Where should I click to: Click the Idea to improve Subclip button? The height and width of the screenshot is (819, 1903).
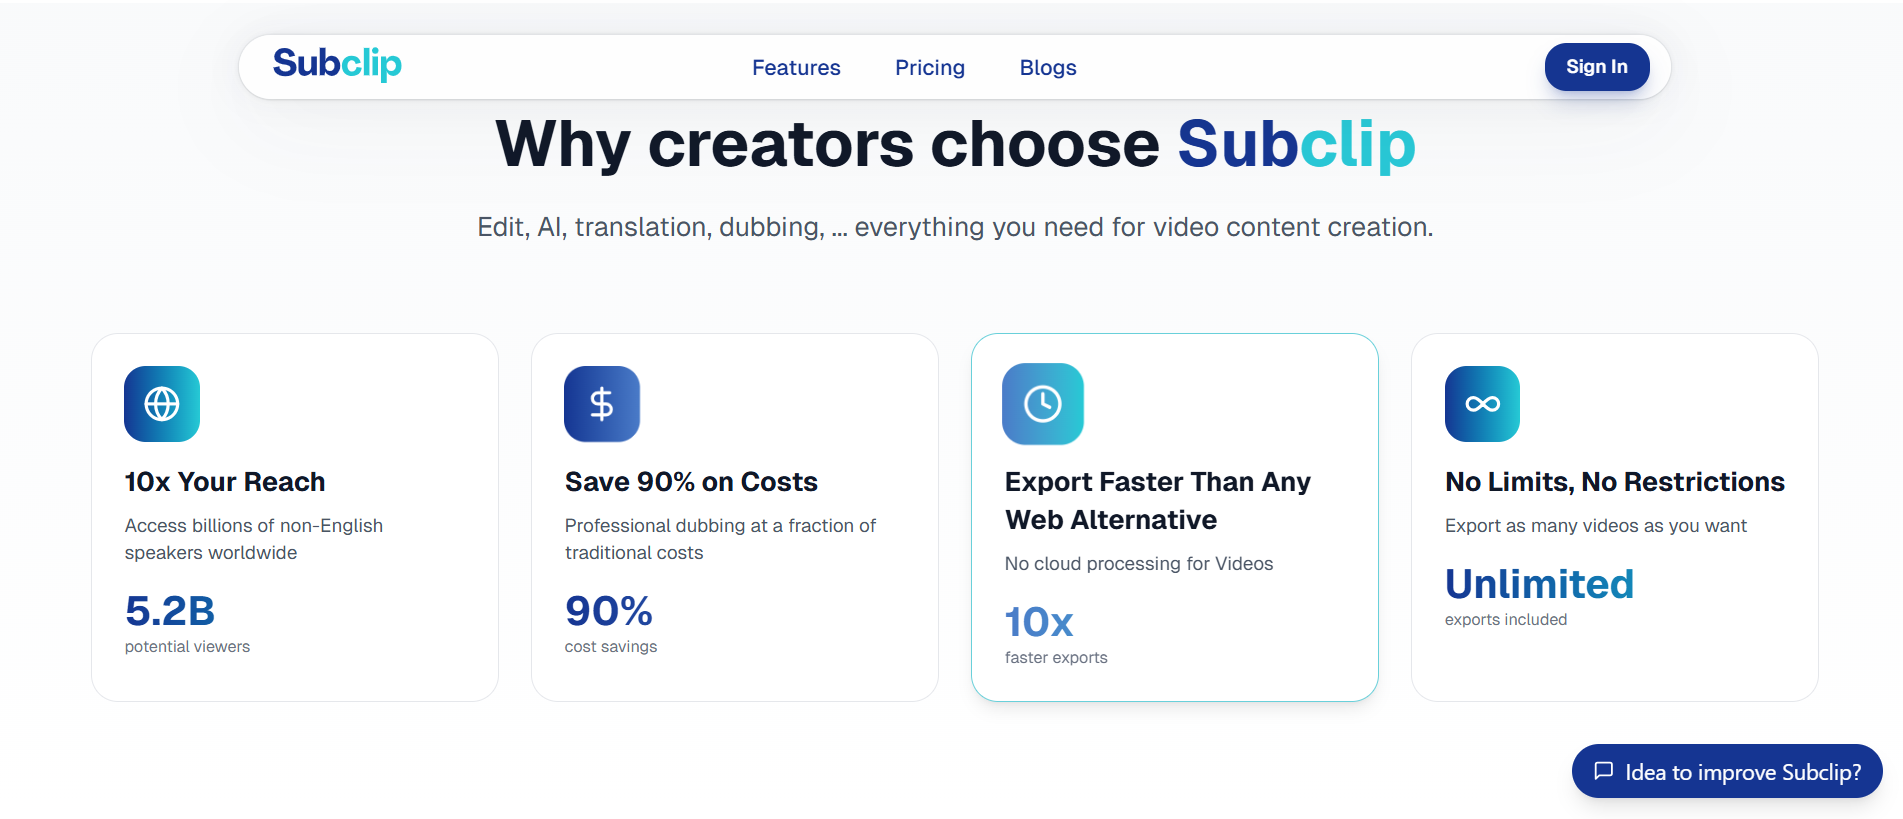tap(1727, 771)
